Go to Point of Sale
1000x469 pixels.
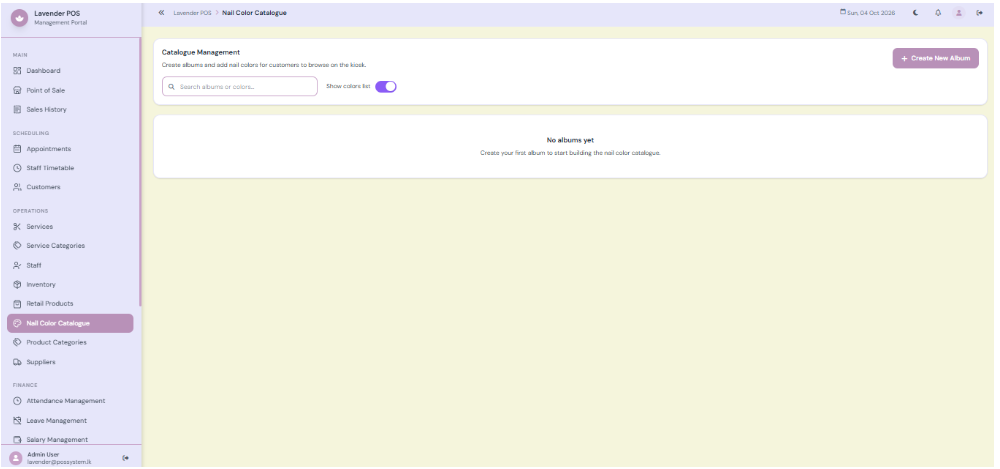[x=70, y=91]
